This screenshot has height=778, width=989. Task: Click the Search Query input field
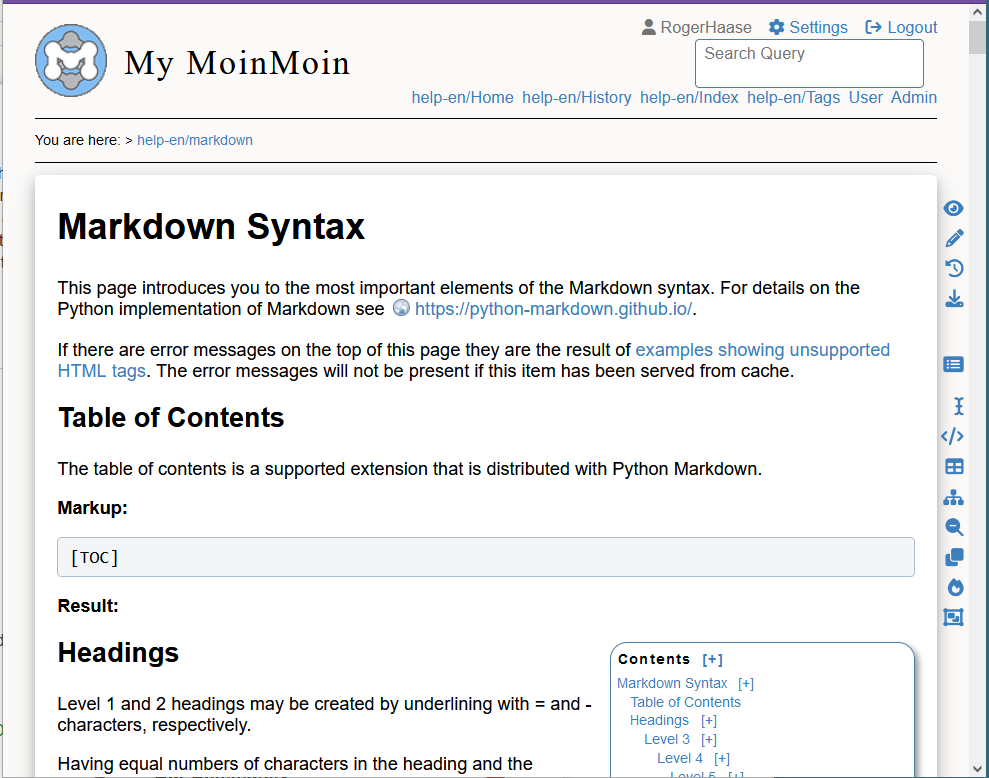[x=808, y=63]
